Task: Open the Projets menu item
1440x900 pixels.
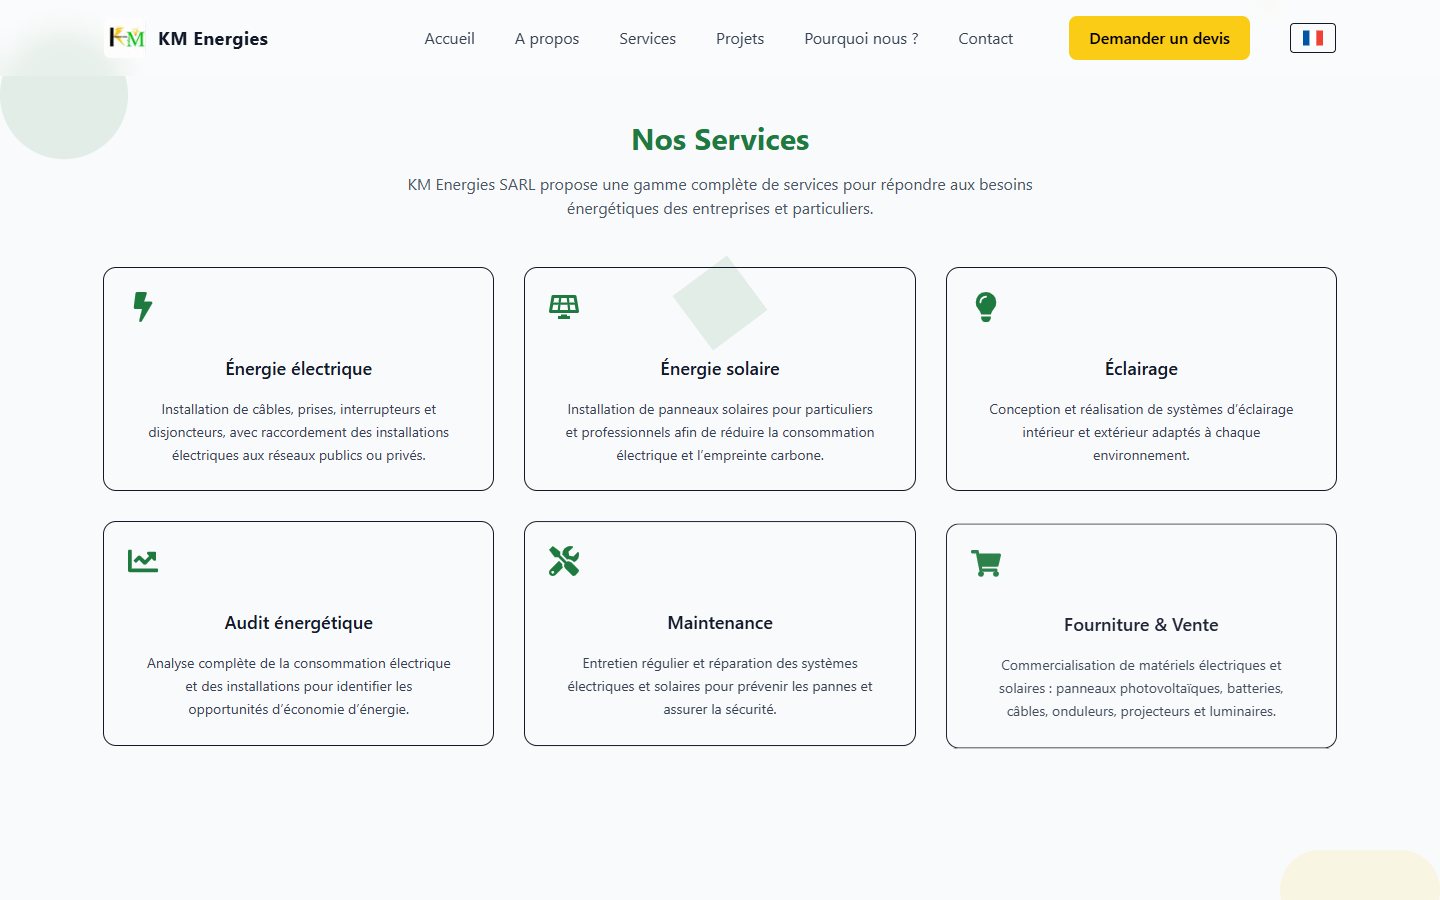Action: tap(740, 38)
